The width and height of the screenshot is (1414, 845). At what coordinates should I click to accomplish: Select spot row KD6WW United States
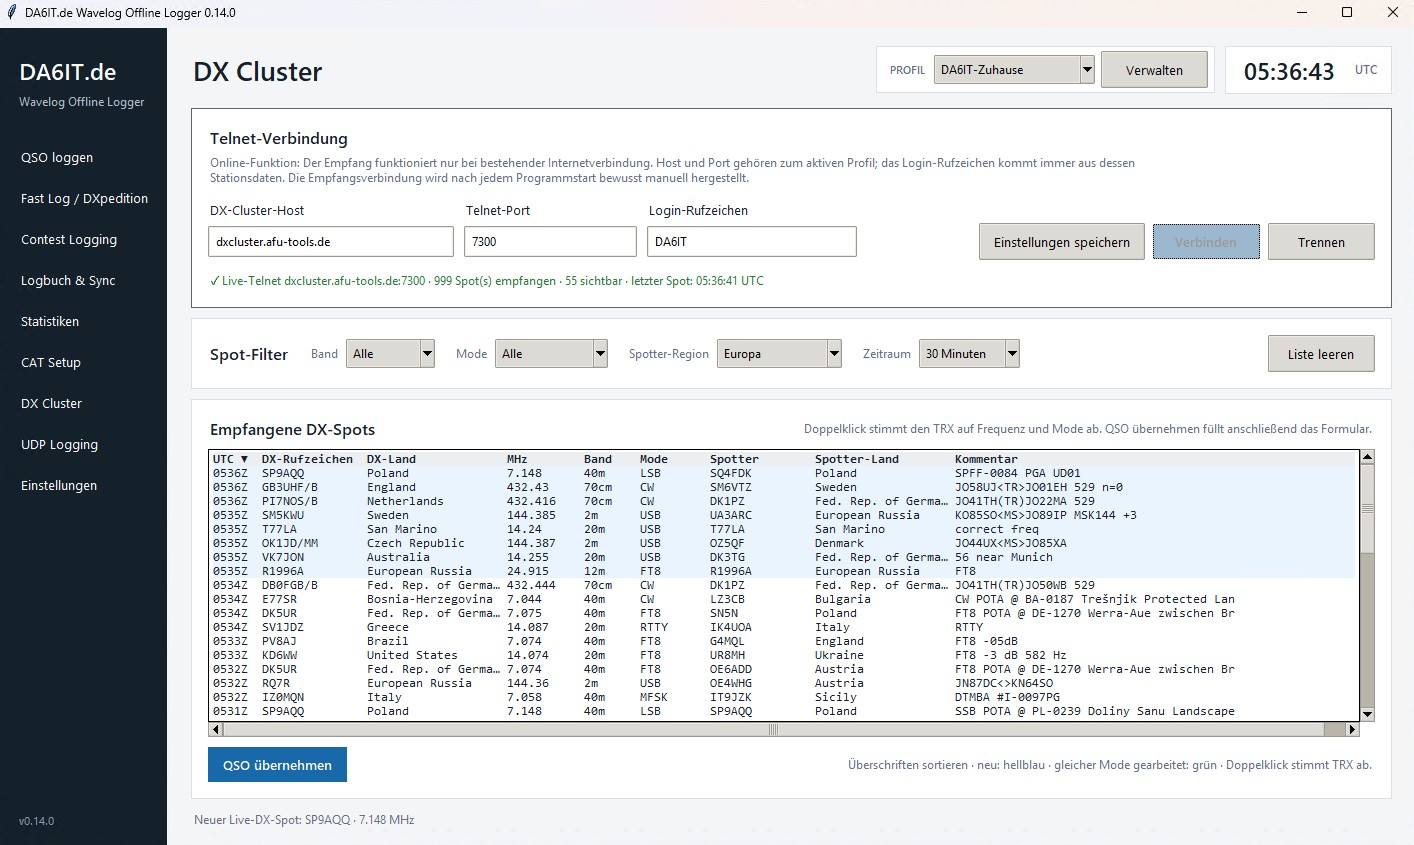tap(783, 655)
